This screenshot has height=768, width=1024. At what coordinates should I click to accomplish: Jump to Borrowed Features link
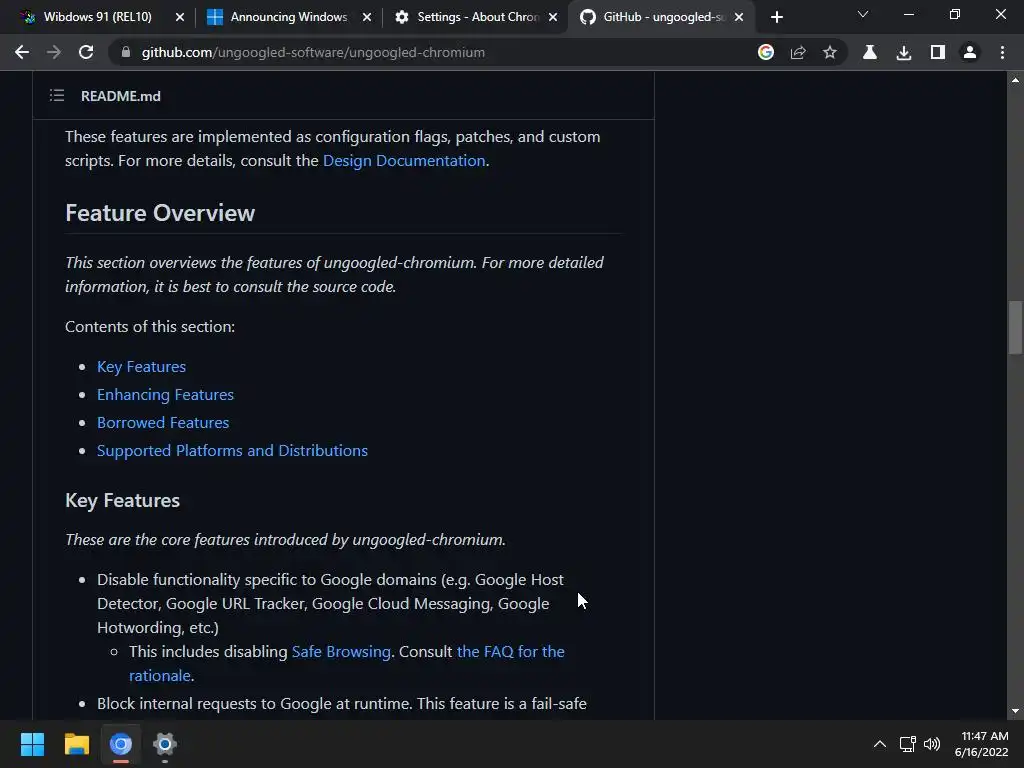pyautogui.click(x=163, y=423)
